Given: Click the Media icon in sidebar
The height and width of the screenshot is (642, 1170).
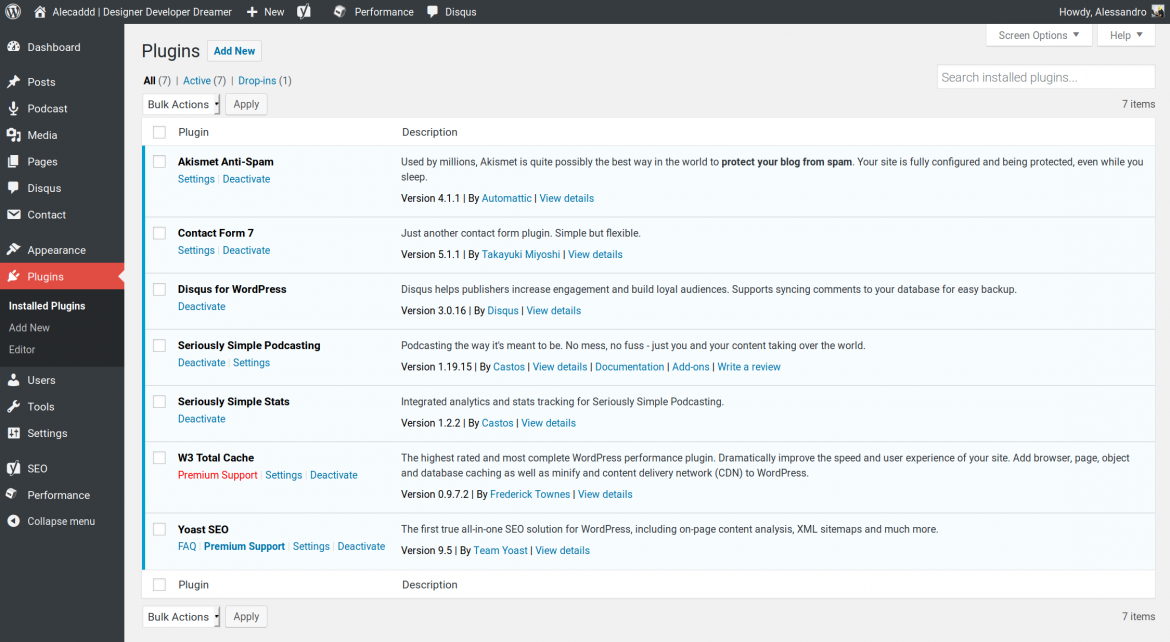Looking at the screenshot, I should [x=13, y=135].
